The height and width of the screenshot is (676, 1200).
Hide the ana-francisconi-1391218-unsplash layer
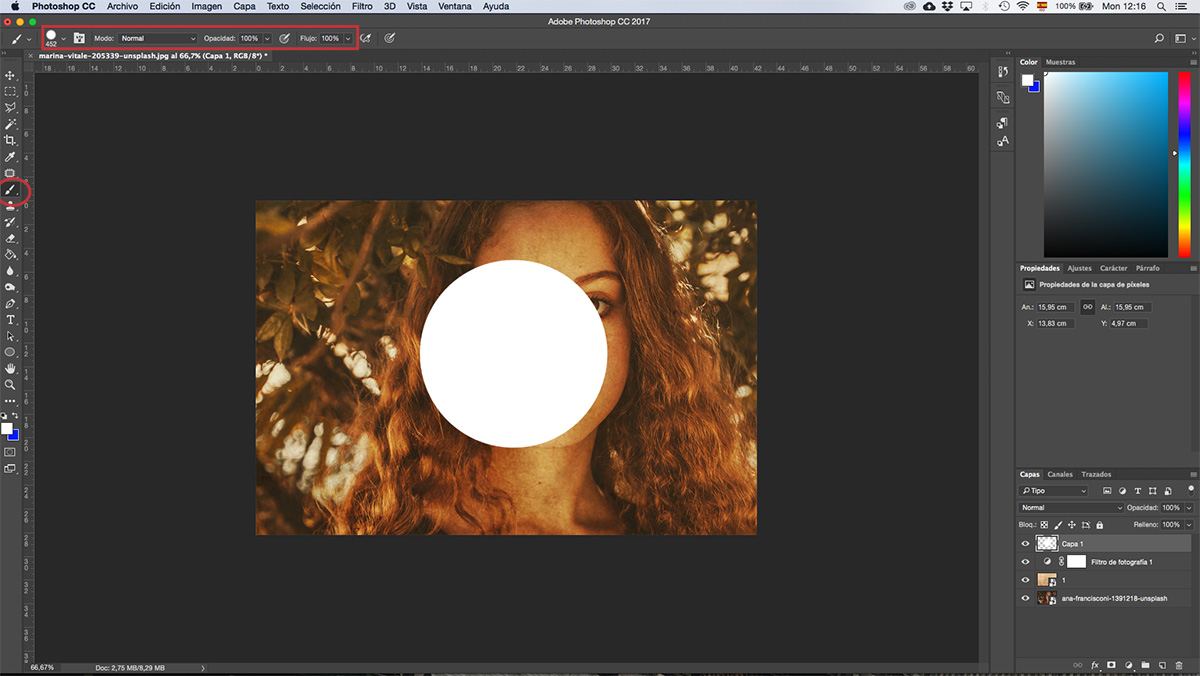(1025, 598)
